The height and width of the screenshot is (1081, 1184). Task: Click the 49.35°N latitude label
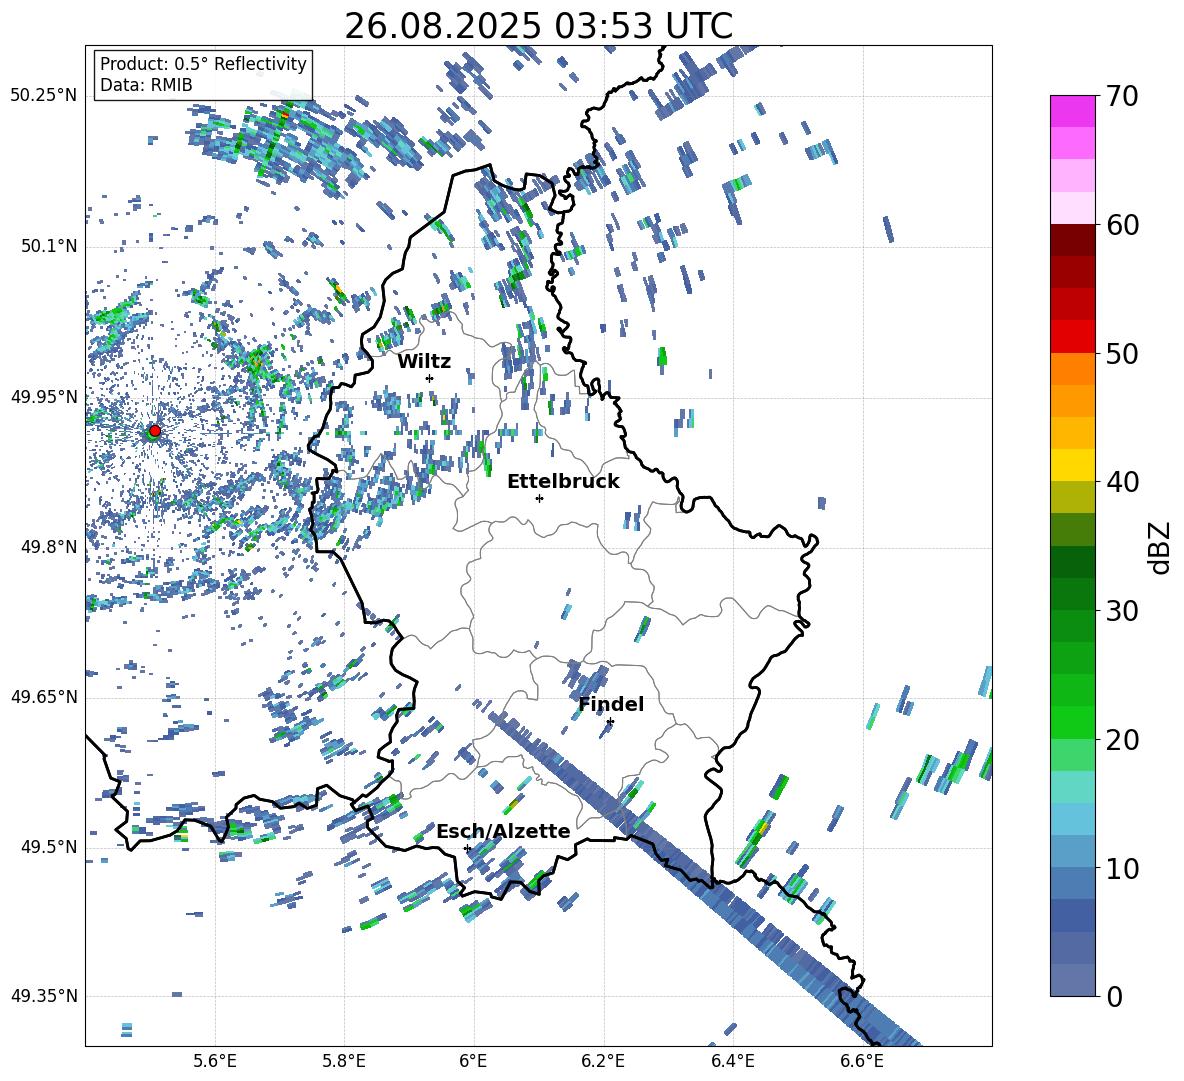click(44, 996)
